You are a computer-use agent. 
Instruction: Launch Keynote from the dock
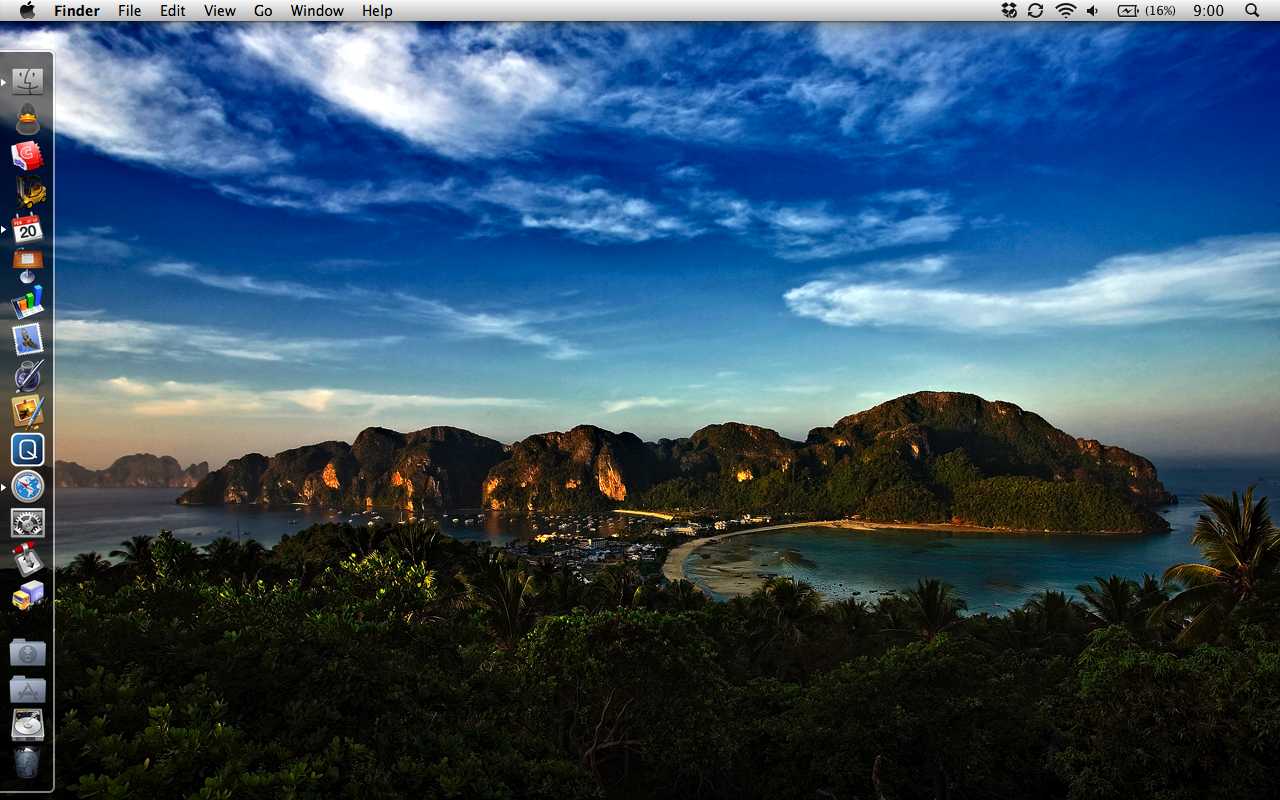[27, 265]
